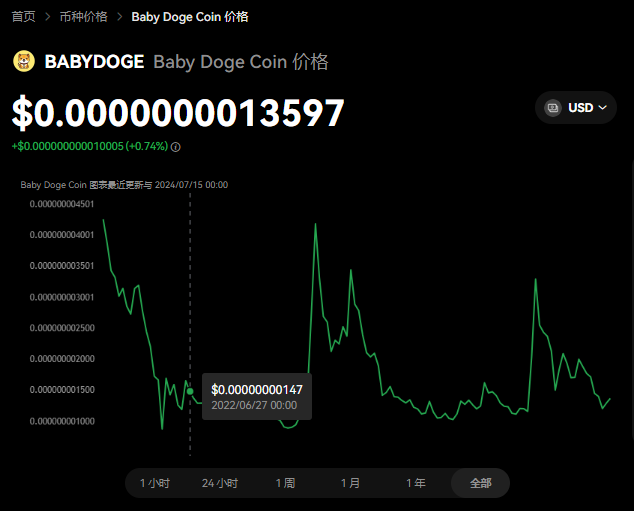Click the BABYDOGE ticker heading

(x=94, y=62)
